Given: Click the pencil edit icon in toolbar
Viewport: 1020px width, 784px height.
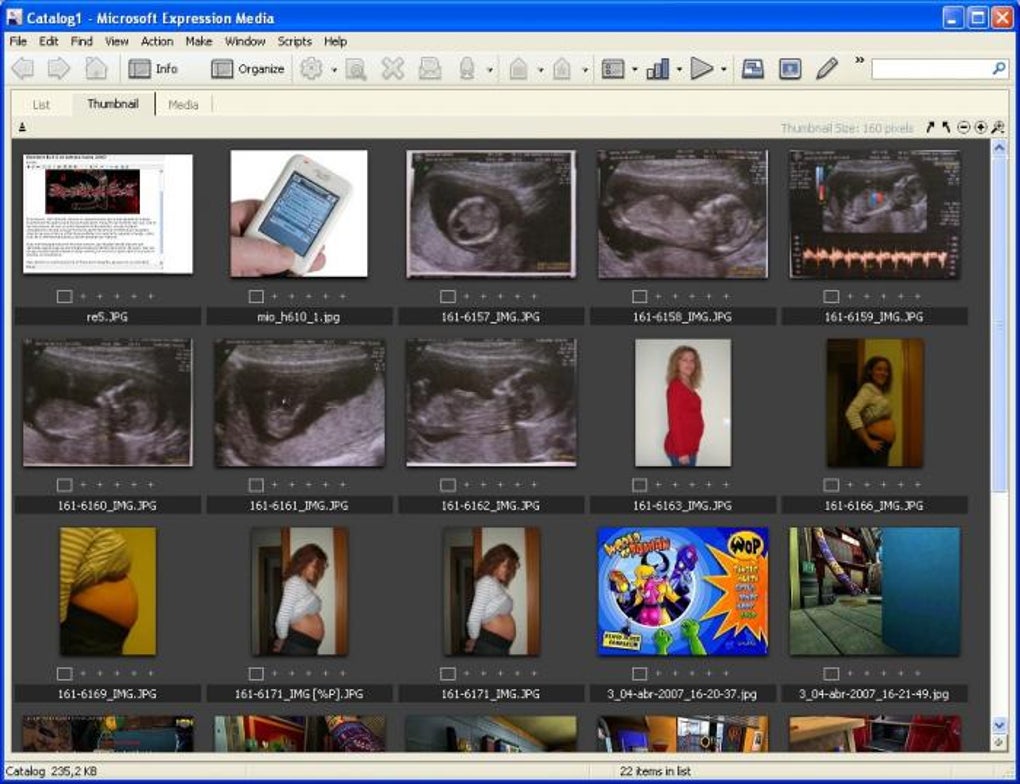Looking at the screenshot, I should coord(826,69).
